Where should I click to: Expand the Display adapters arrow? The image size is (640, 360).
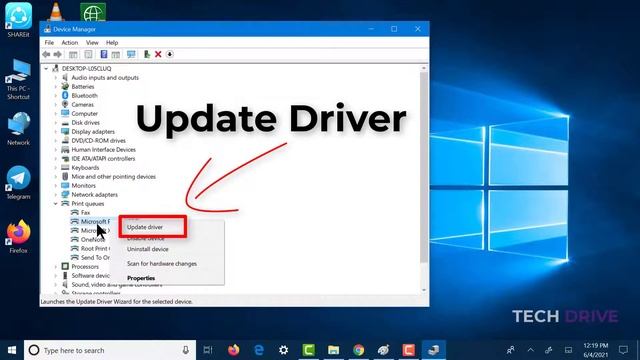[x=56, y=131]
